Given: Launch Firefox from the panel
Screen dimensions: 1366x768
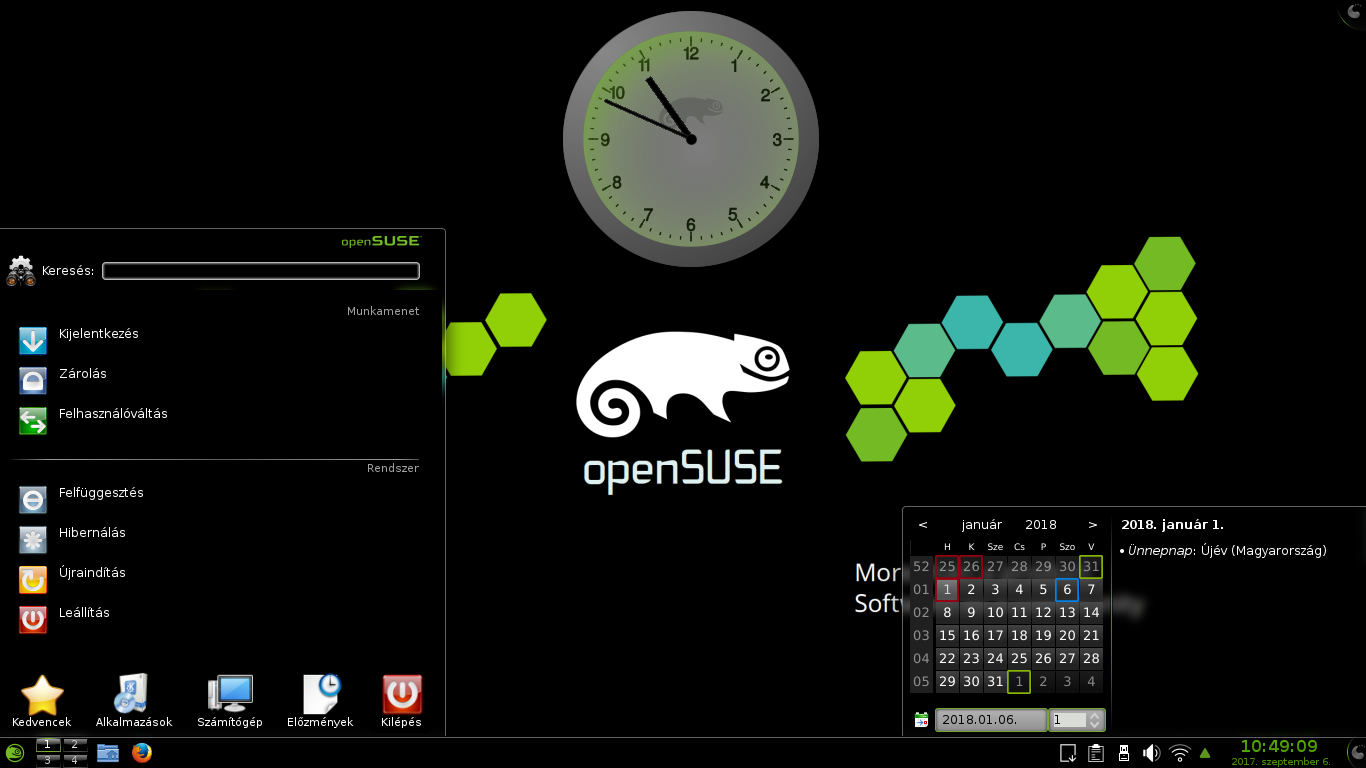Looking at the screenshot, I should click(142, 753).
